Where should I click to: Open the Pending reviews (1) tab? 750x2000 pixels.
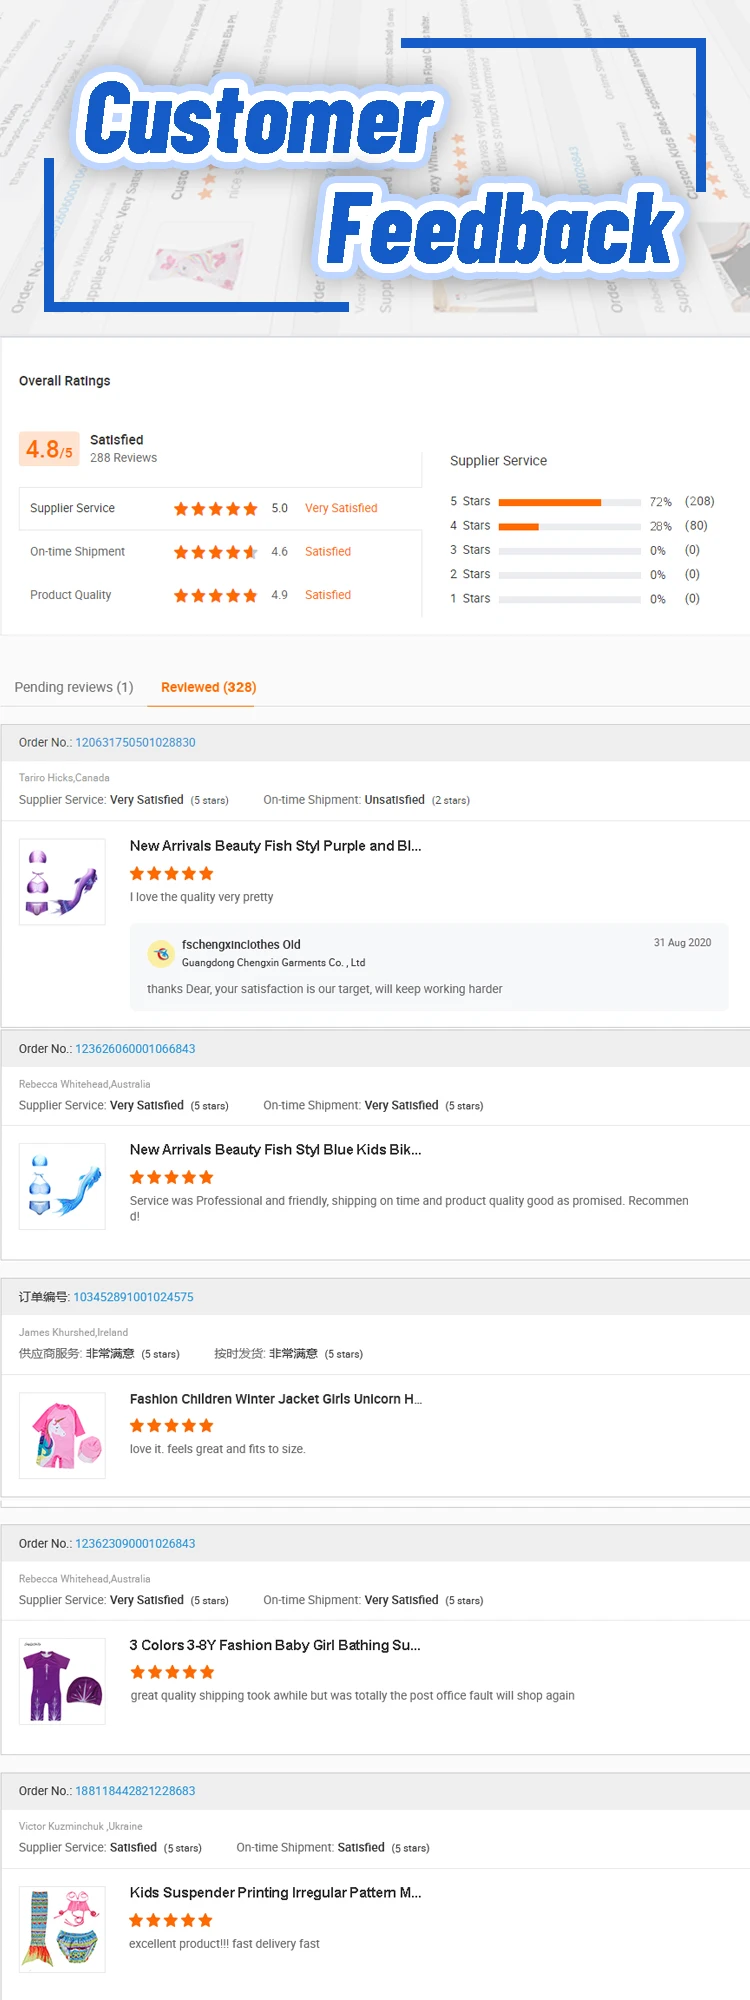point(74,687)
